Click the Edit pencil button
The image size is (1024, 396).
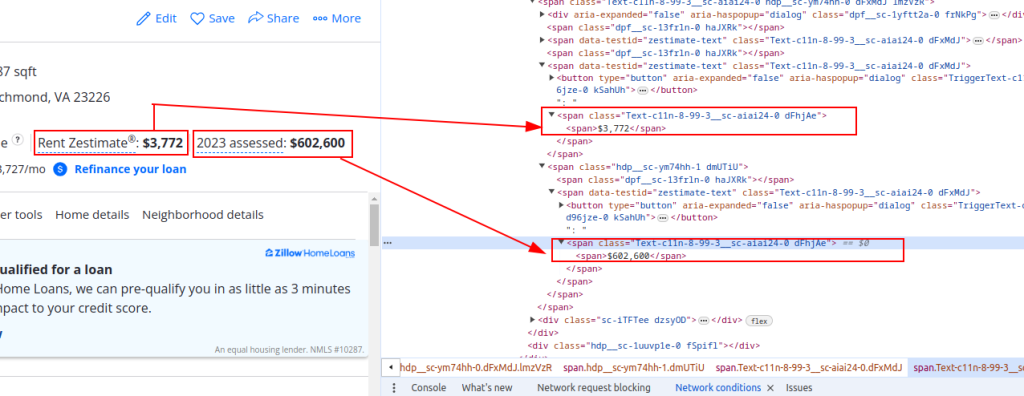(x=156, y=18)
